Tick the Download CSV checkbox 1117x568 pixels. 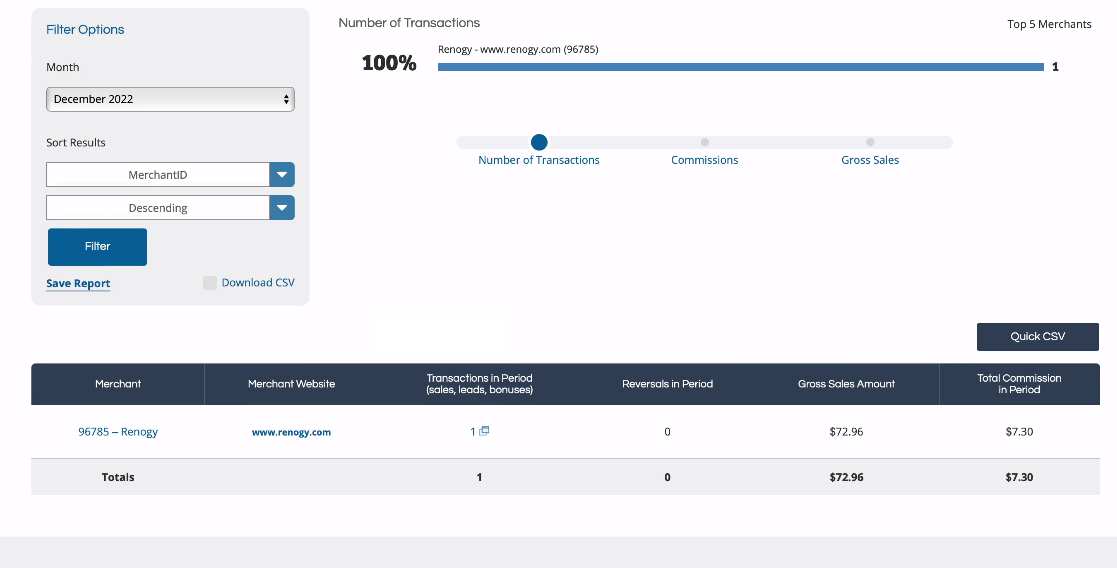209,283
